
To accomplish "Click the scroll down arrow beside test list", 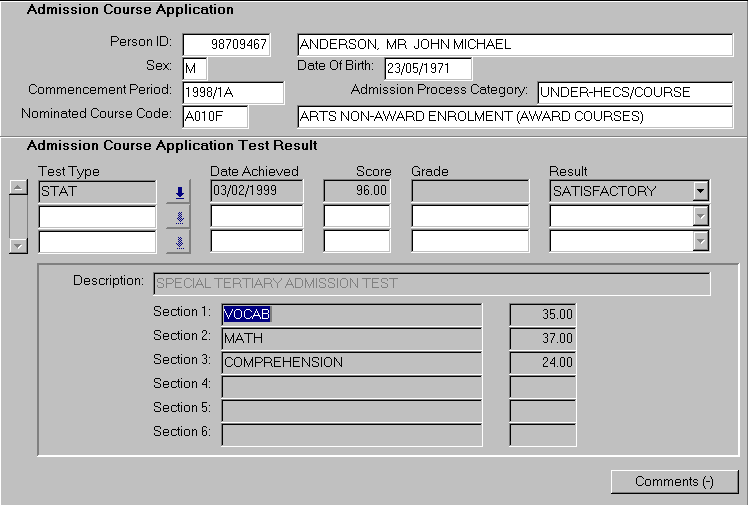I will (x=17, y=245).
